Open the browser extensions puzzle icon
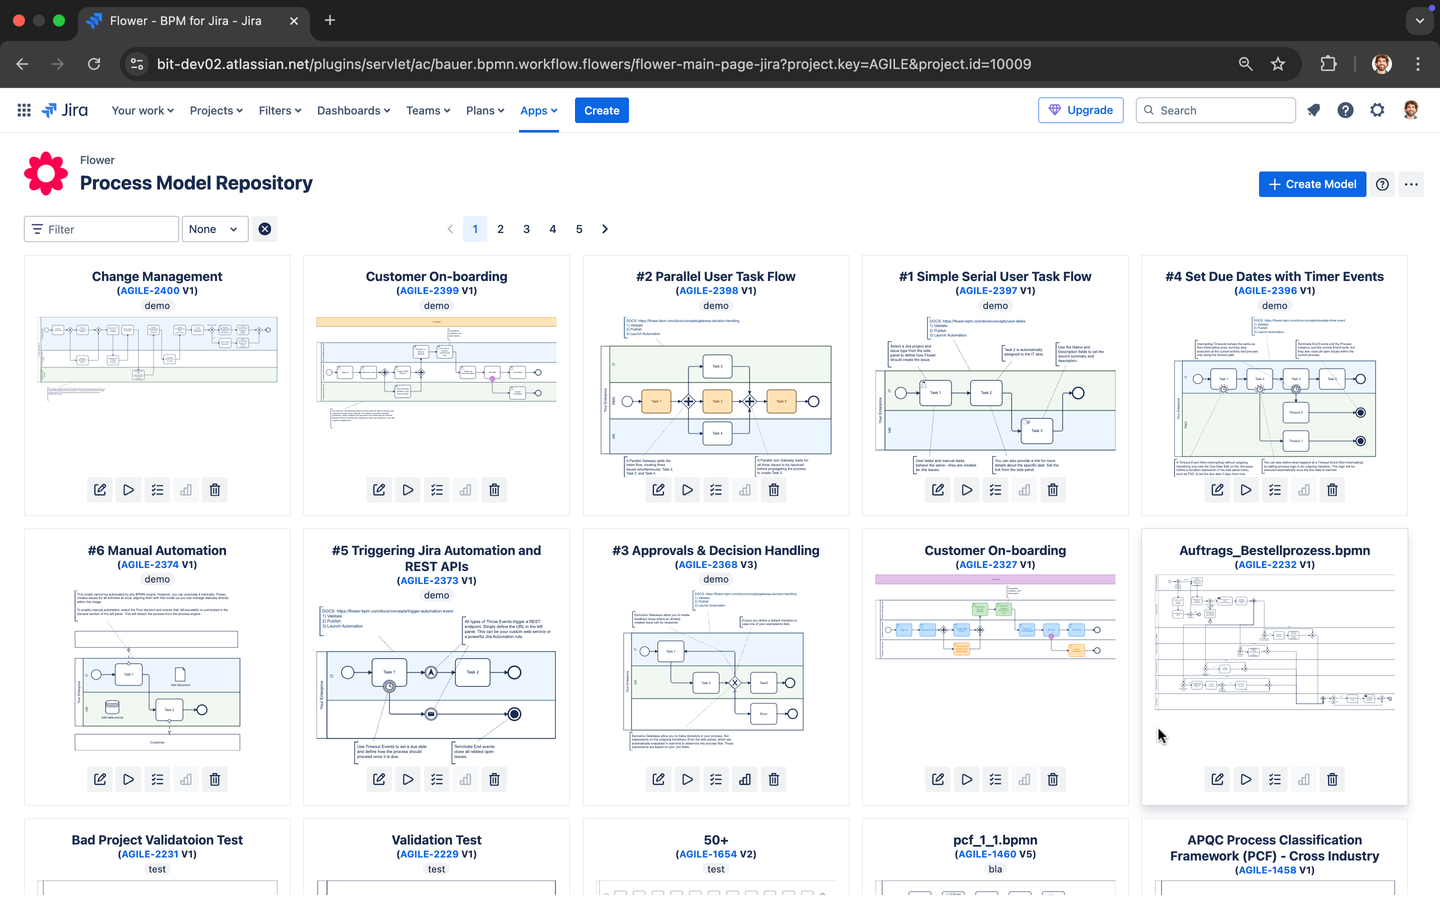The height and width of the screenshot is (900, 1440). pyautogui.click(x=1328, y=64)
